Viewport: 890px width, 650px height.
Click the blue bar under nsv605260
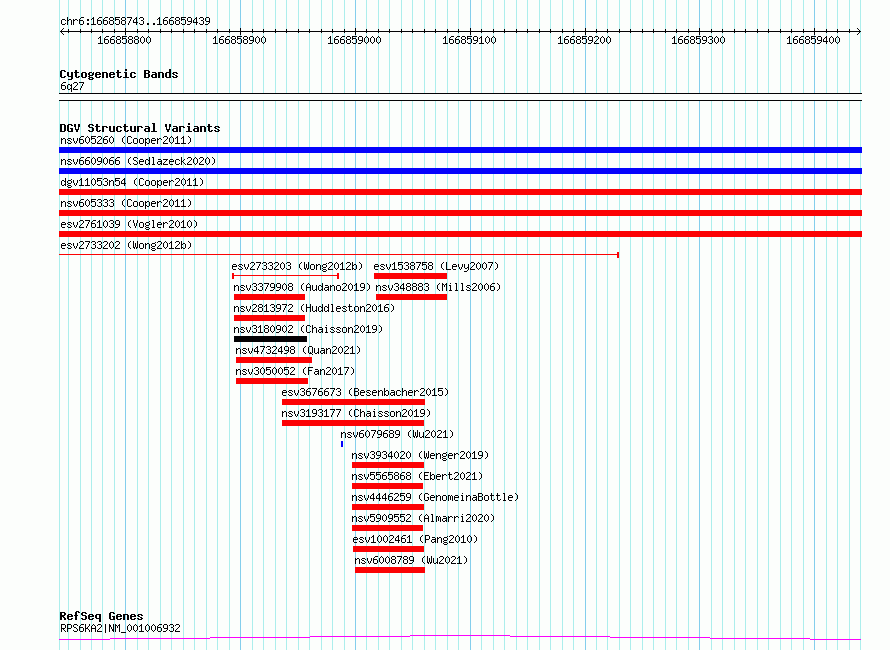(x=460, y=150)
